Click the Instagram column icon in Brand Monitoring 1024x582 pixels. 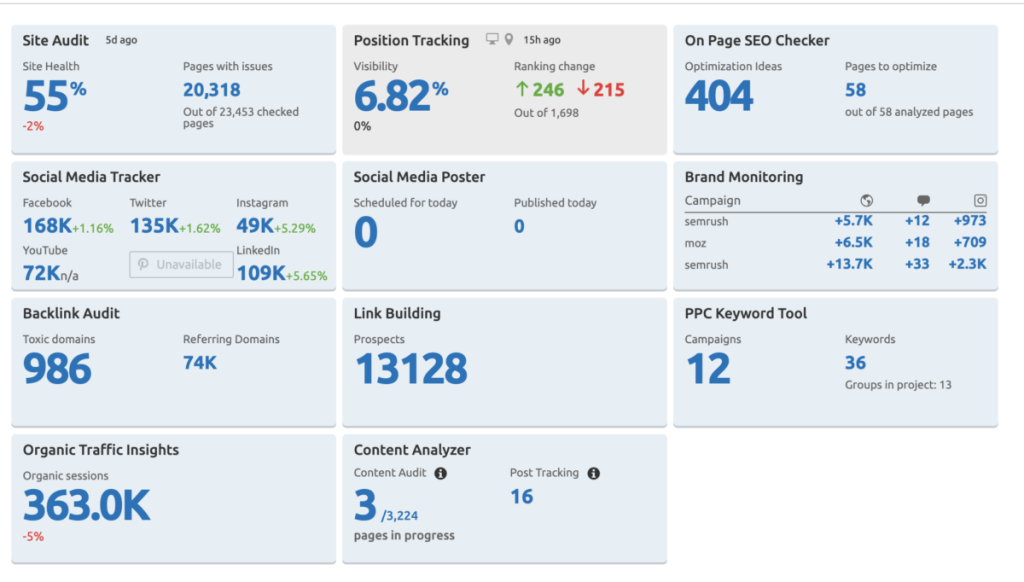point(979,201)
